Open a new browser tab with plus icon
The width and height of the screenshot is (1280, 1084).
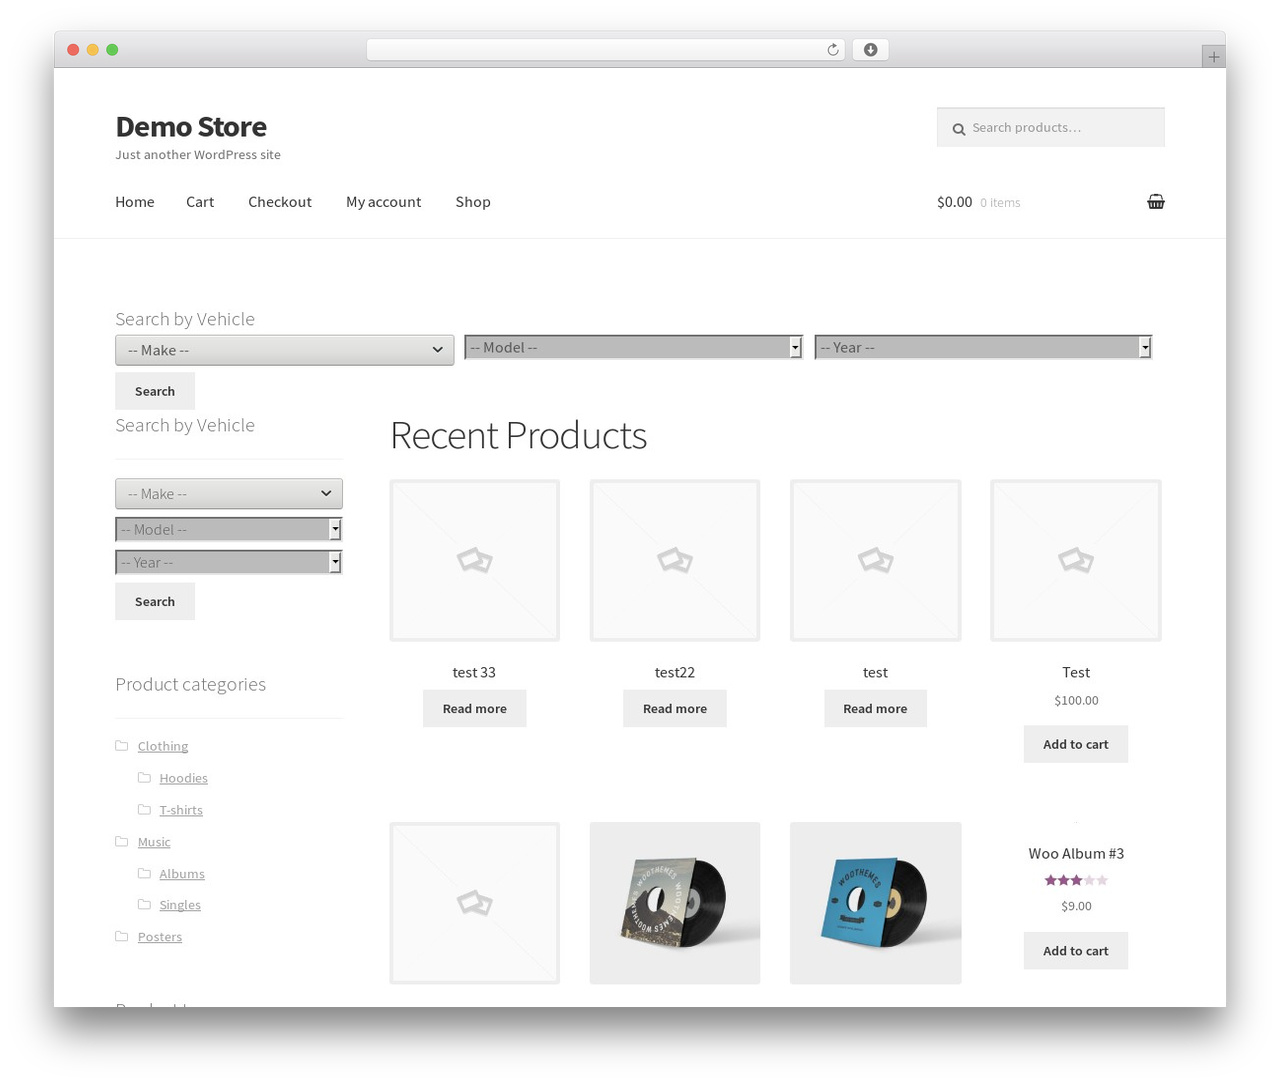coord(1213,57)
